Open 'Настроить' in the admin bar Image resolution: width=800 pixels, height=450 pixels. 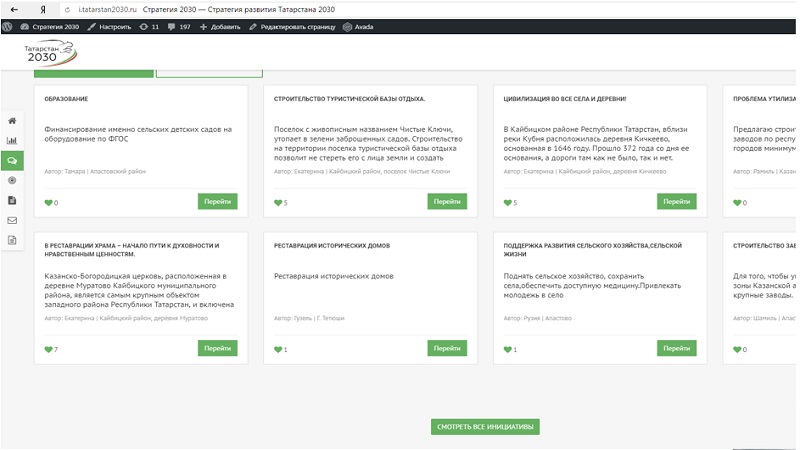[x=109, y=27]
